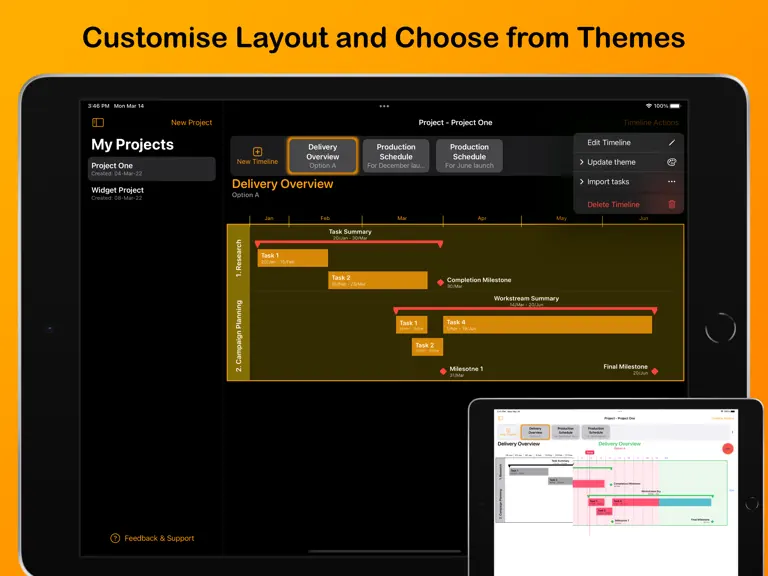This screenshot has height=576, width=768.
Task: Click the Completion Milestone diamond
Action: coord(440,283)
